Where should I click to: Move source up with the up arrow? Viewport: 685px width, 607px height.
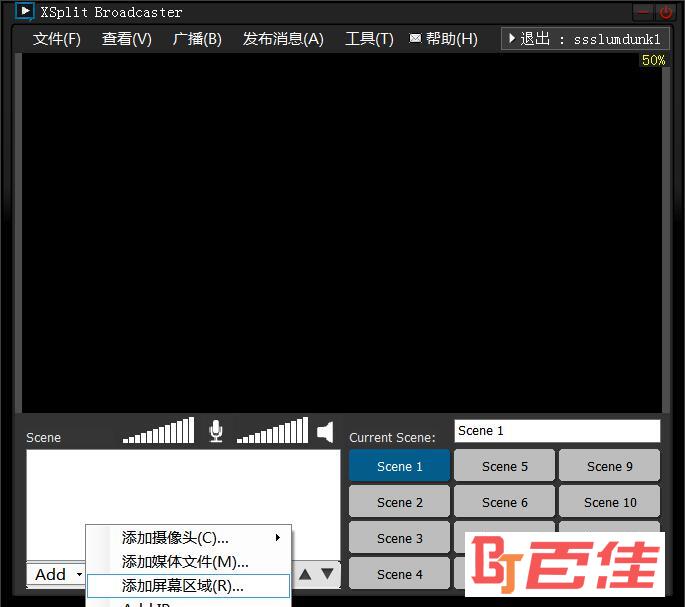pyautogui.click(x=305, y=574)
